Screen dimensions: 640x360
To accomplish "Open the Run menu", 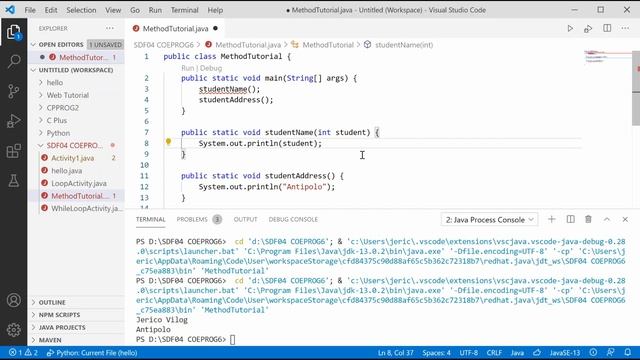I will pos(155,10).
